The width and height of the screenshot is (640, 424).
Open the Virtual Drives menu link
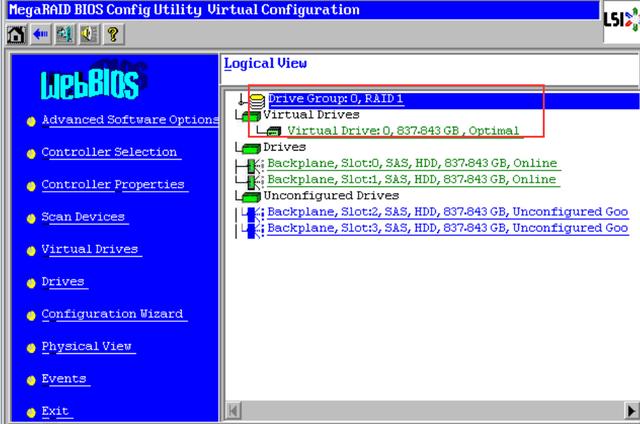pos(90,249)
